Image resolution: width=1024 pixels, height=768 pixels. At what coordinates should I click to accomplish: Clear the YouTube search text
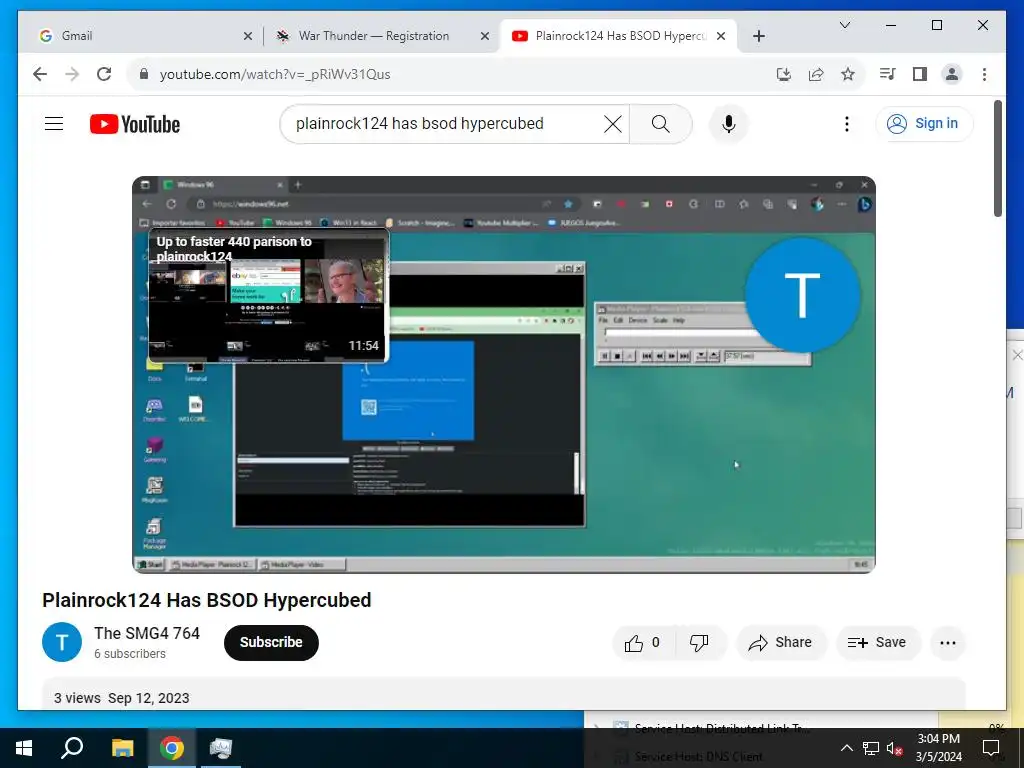[613, 124]
